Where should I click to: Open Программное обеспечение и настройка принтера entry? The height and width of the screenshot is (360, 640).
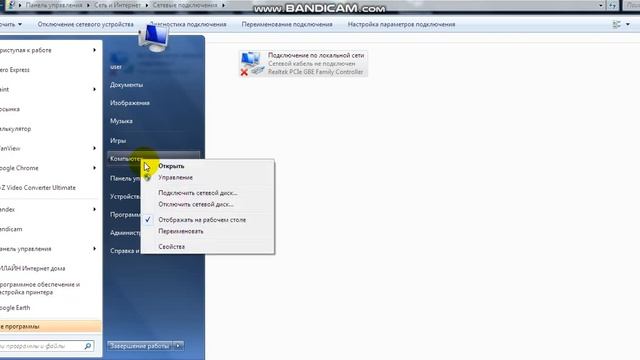40,288
